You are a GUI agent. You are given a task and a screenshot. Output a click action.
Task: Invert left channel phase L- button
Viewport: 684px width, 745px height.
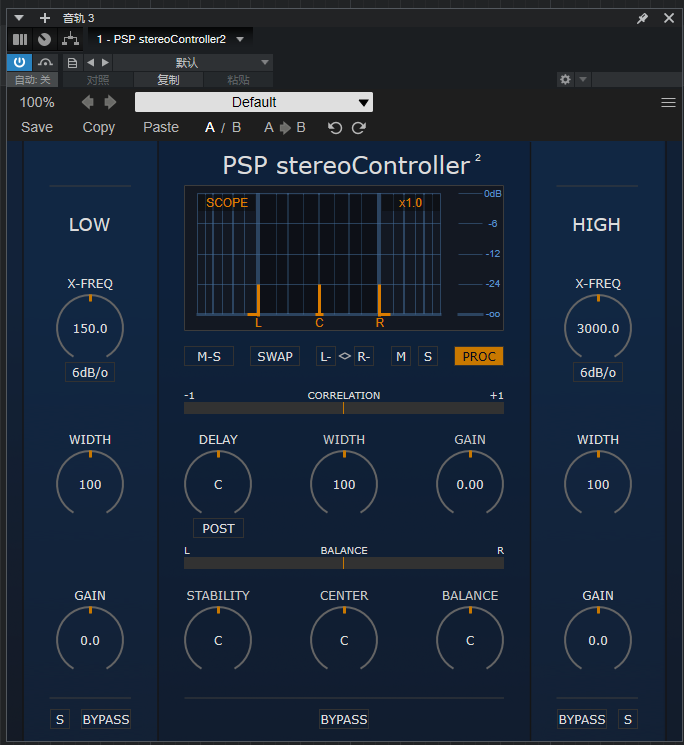tap(326, 356)
